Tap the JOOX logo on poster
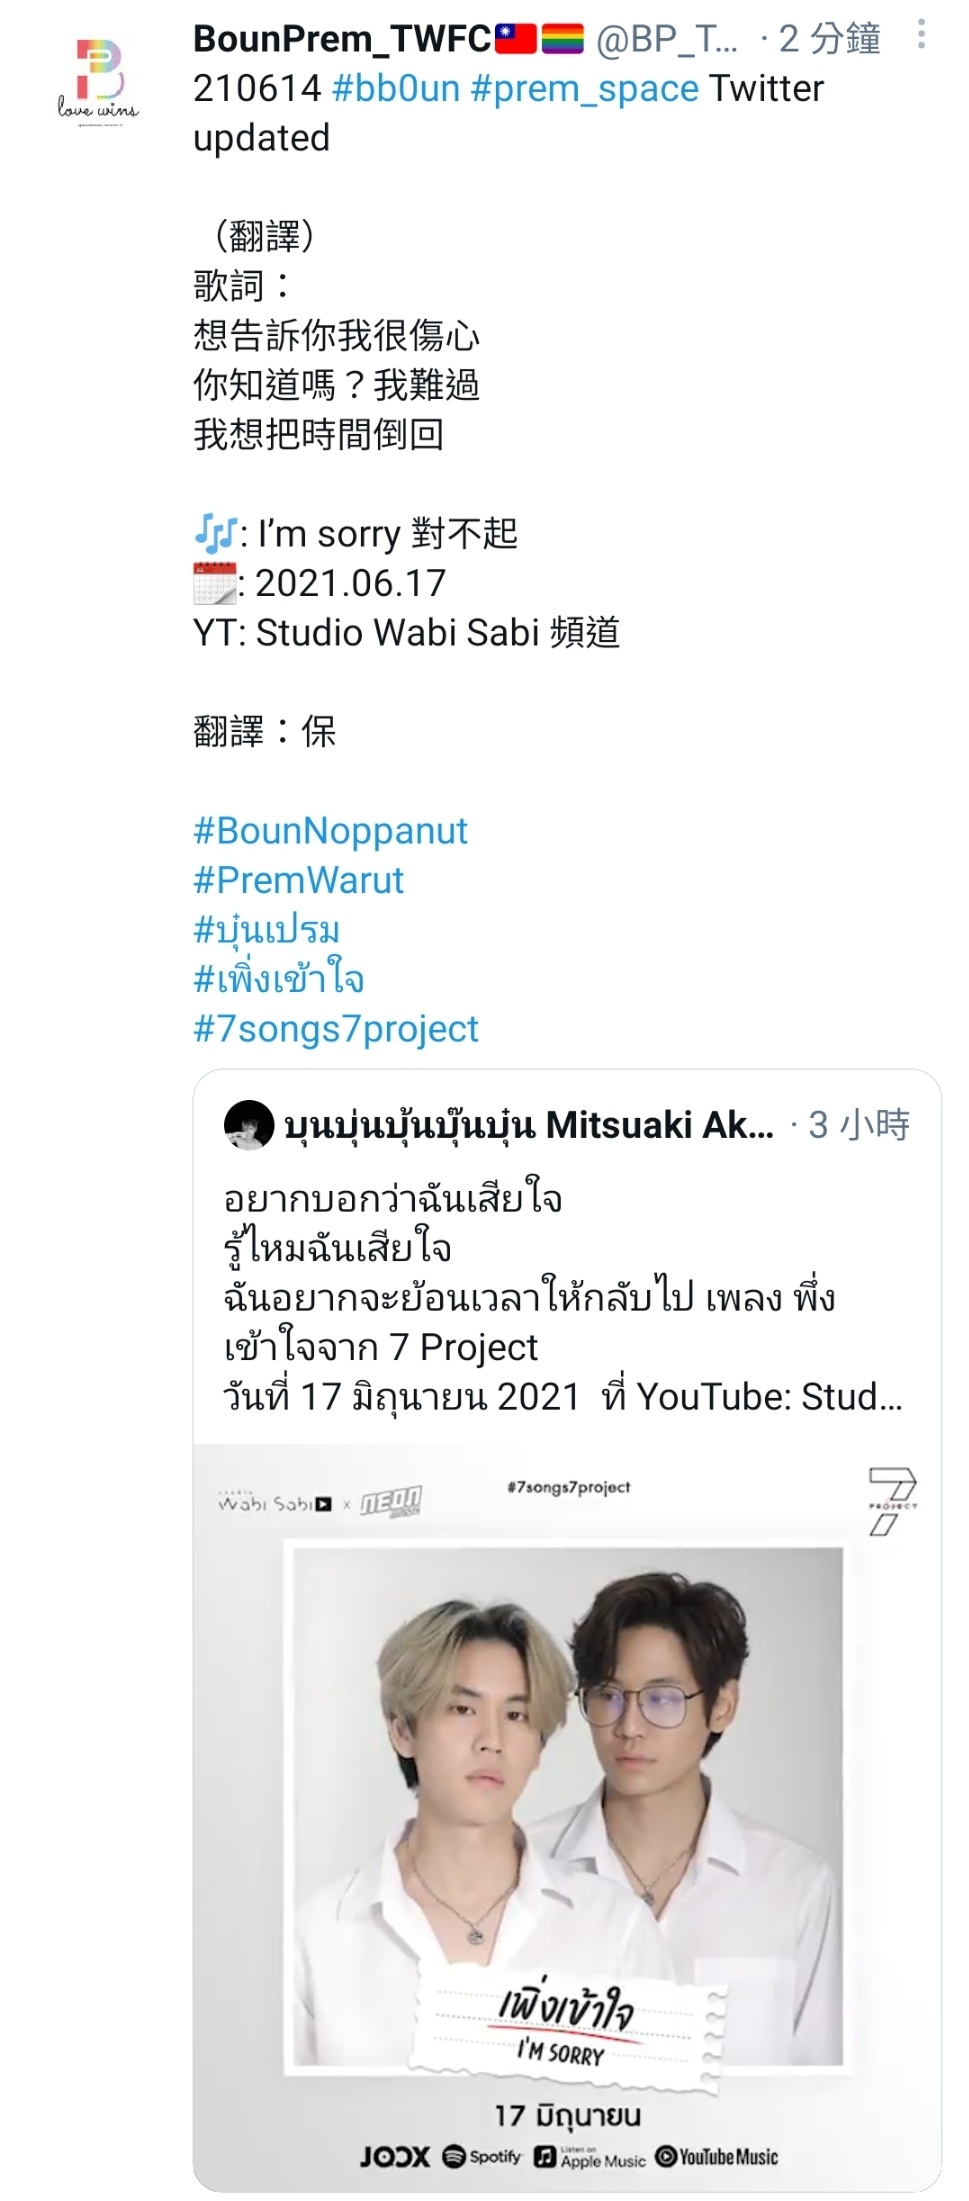Screen dimensions: 969x2201 [x=395, y=2156]
